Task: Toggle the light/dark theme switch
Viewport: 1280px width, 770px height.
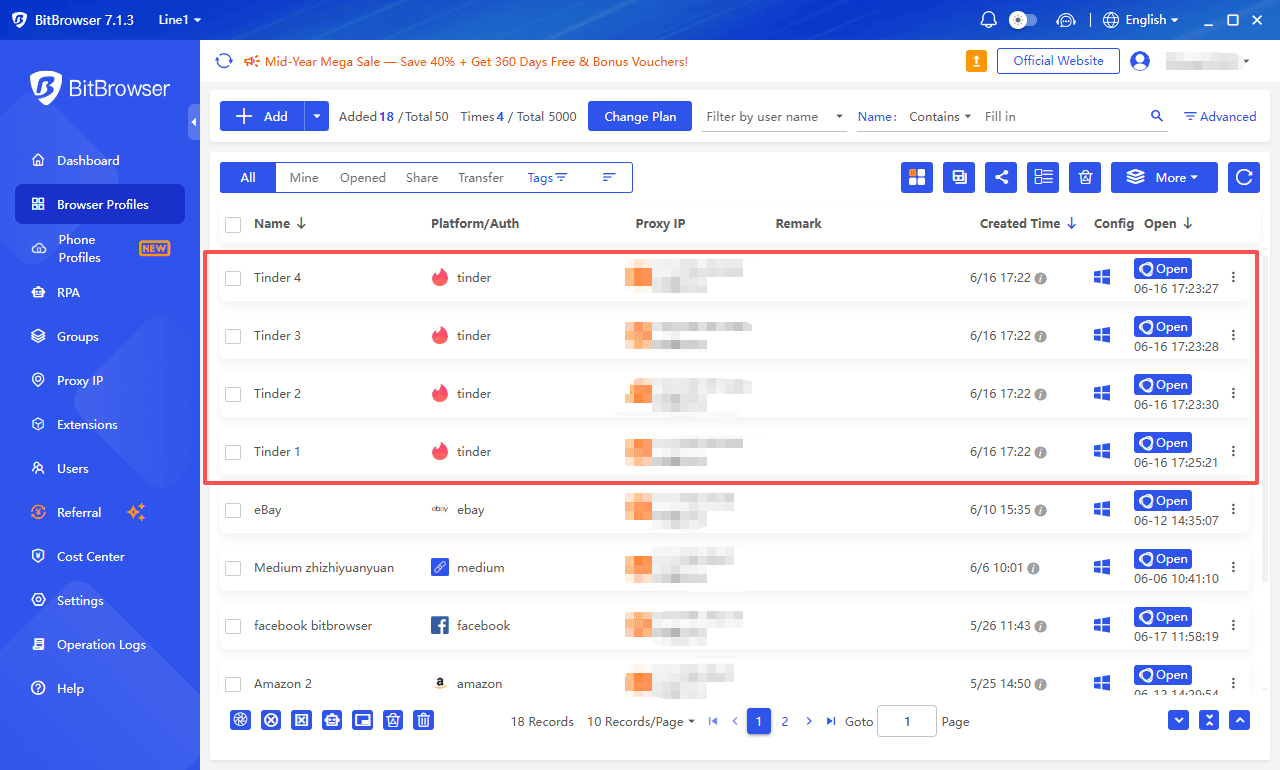Action: (1023, 20)
